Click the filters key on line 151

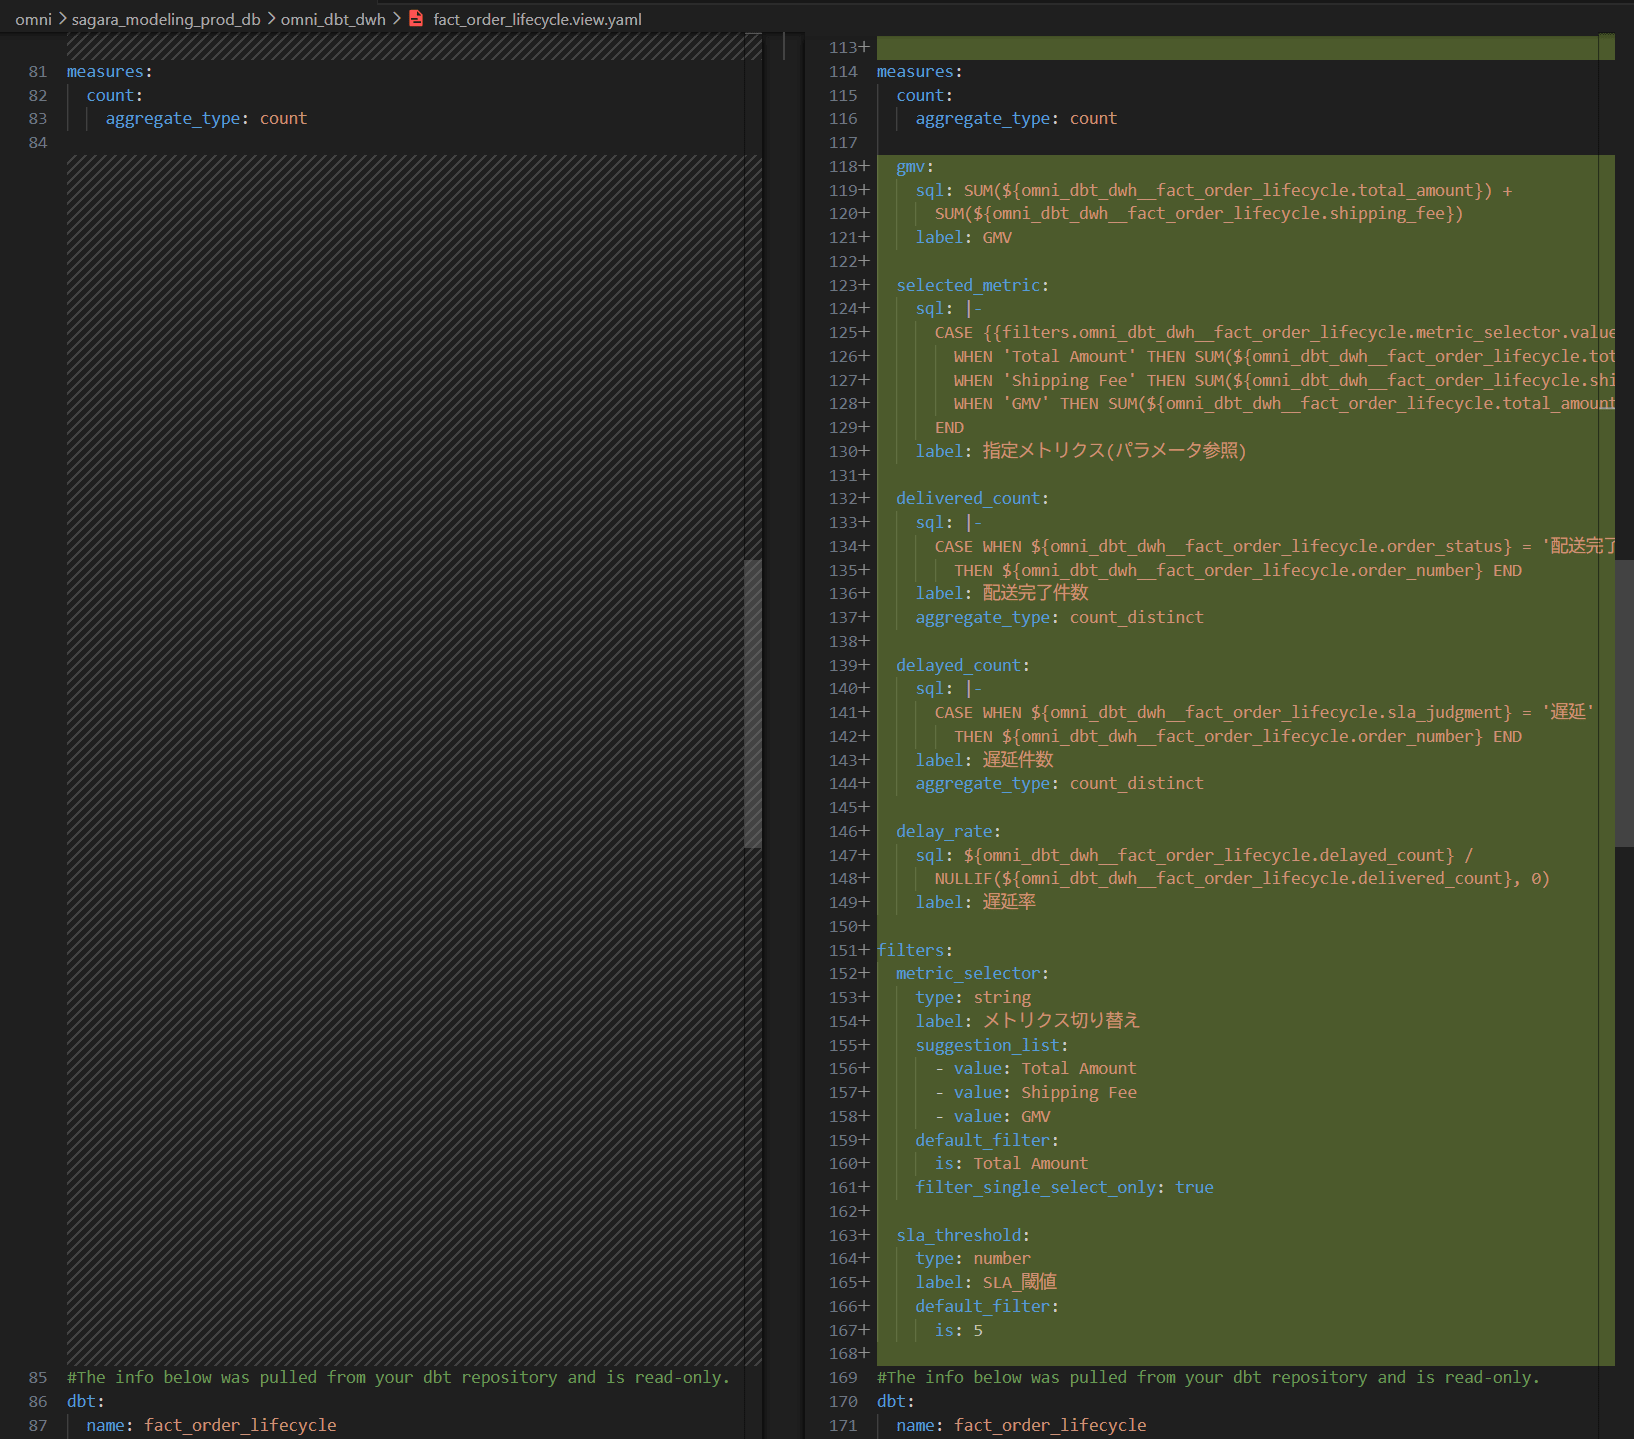[x=910, y=950]
